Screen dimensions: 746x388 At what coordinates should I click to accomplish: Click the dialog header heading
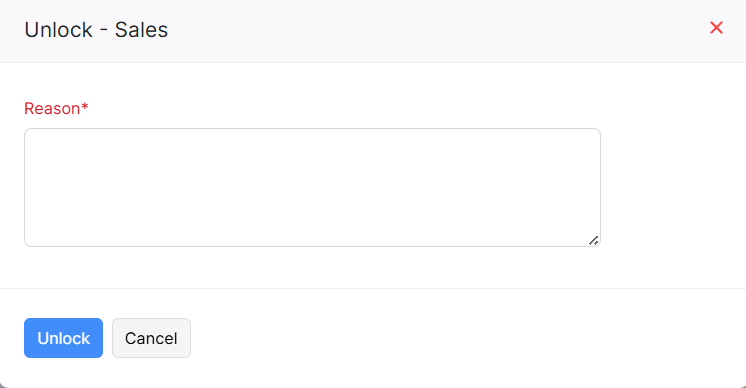click(96, 30)
